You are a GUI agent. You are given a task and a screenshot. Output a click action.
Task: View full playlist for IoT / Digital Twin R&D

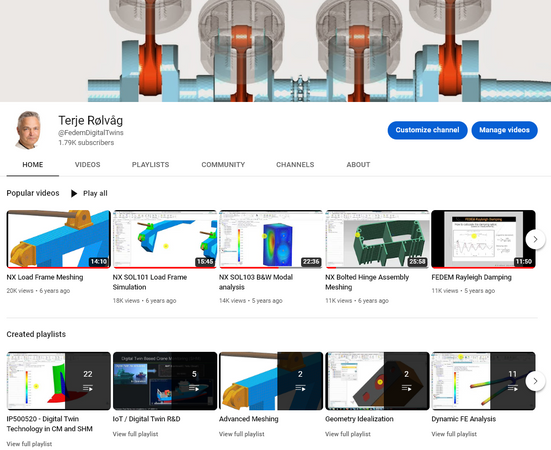coord(135,434)
